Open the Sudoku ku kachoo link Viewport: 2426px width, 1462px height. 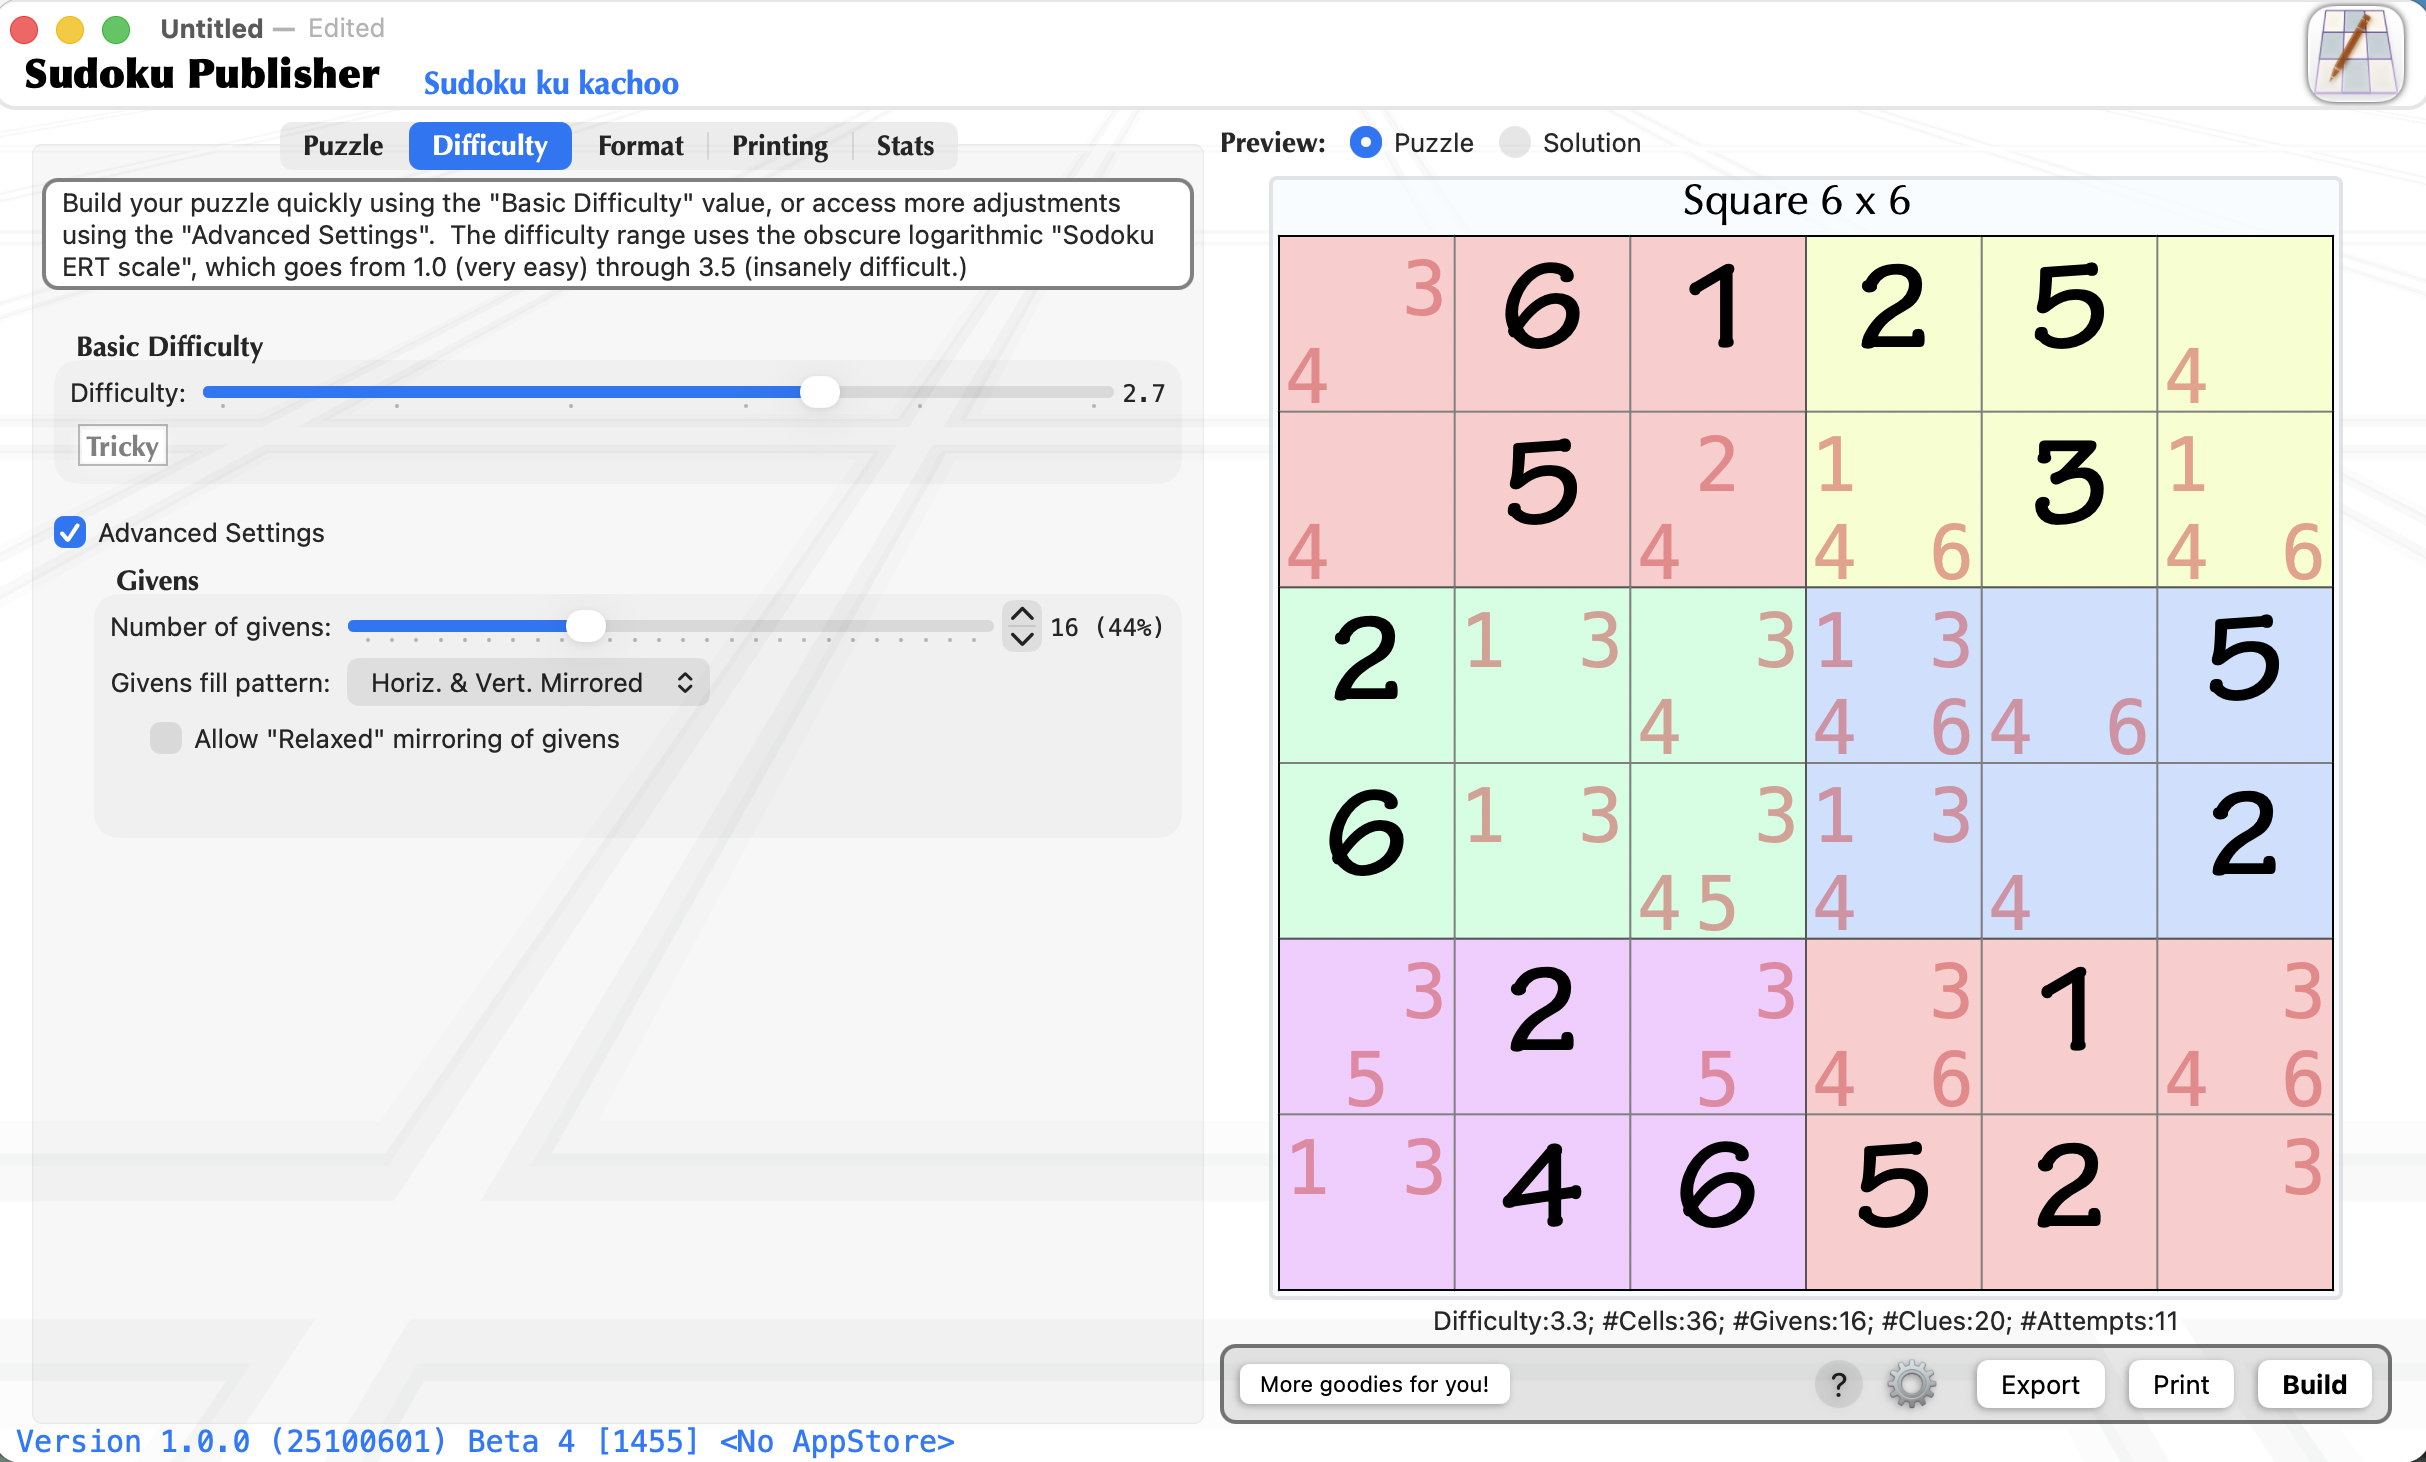[551, 83]
